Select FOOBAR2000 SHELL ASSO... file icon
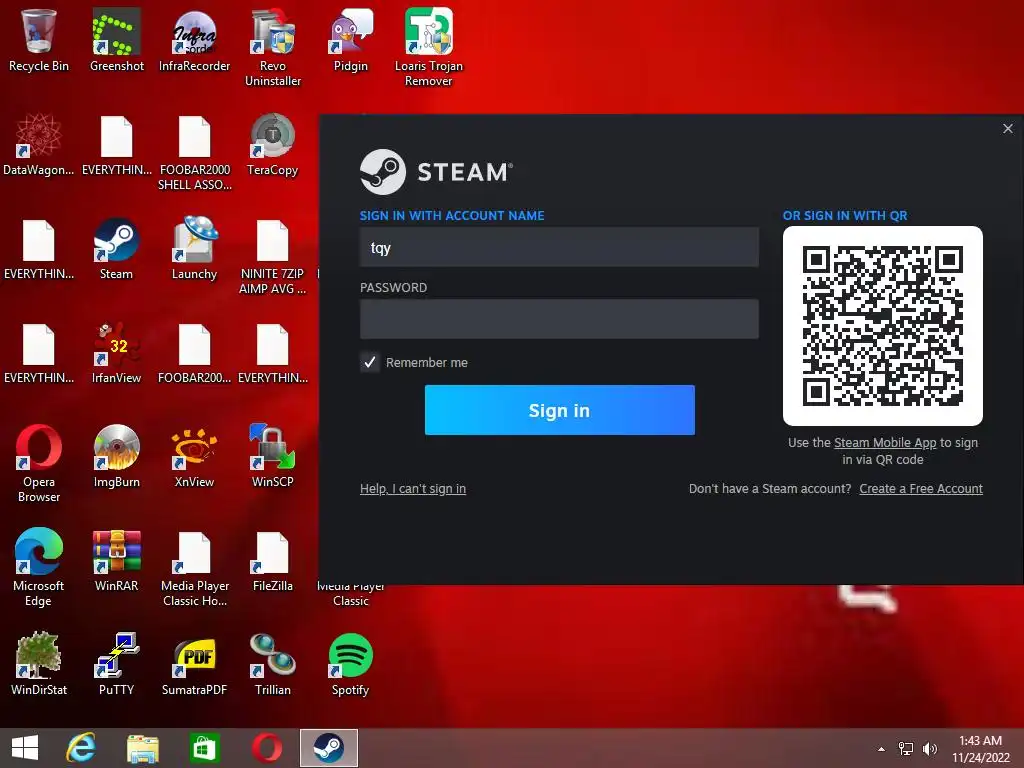Image resolution: width=1024 pixels, height=768 pixels. click(195, 152)
